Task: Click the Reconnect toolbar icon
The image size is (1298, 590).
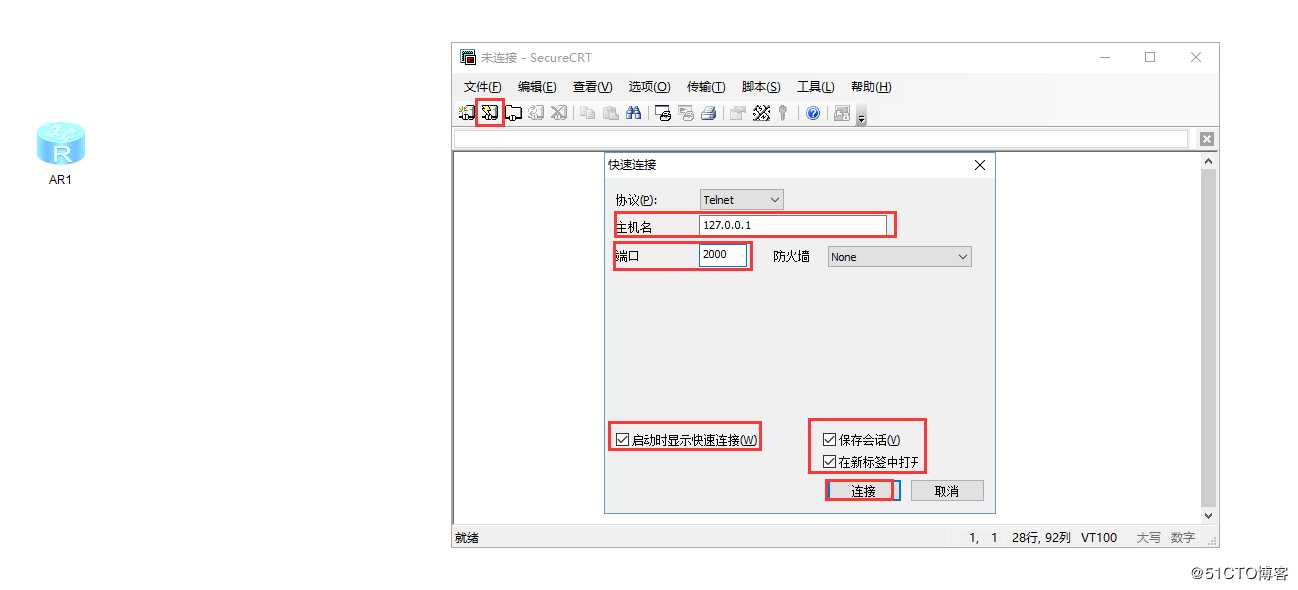Action: (536, 113)
